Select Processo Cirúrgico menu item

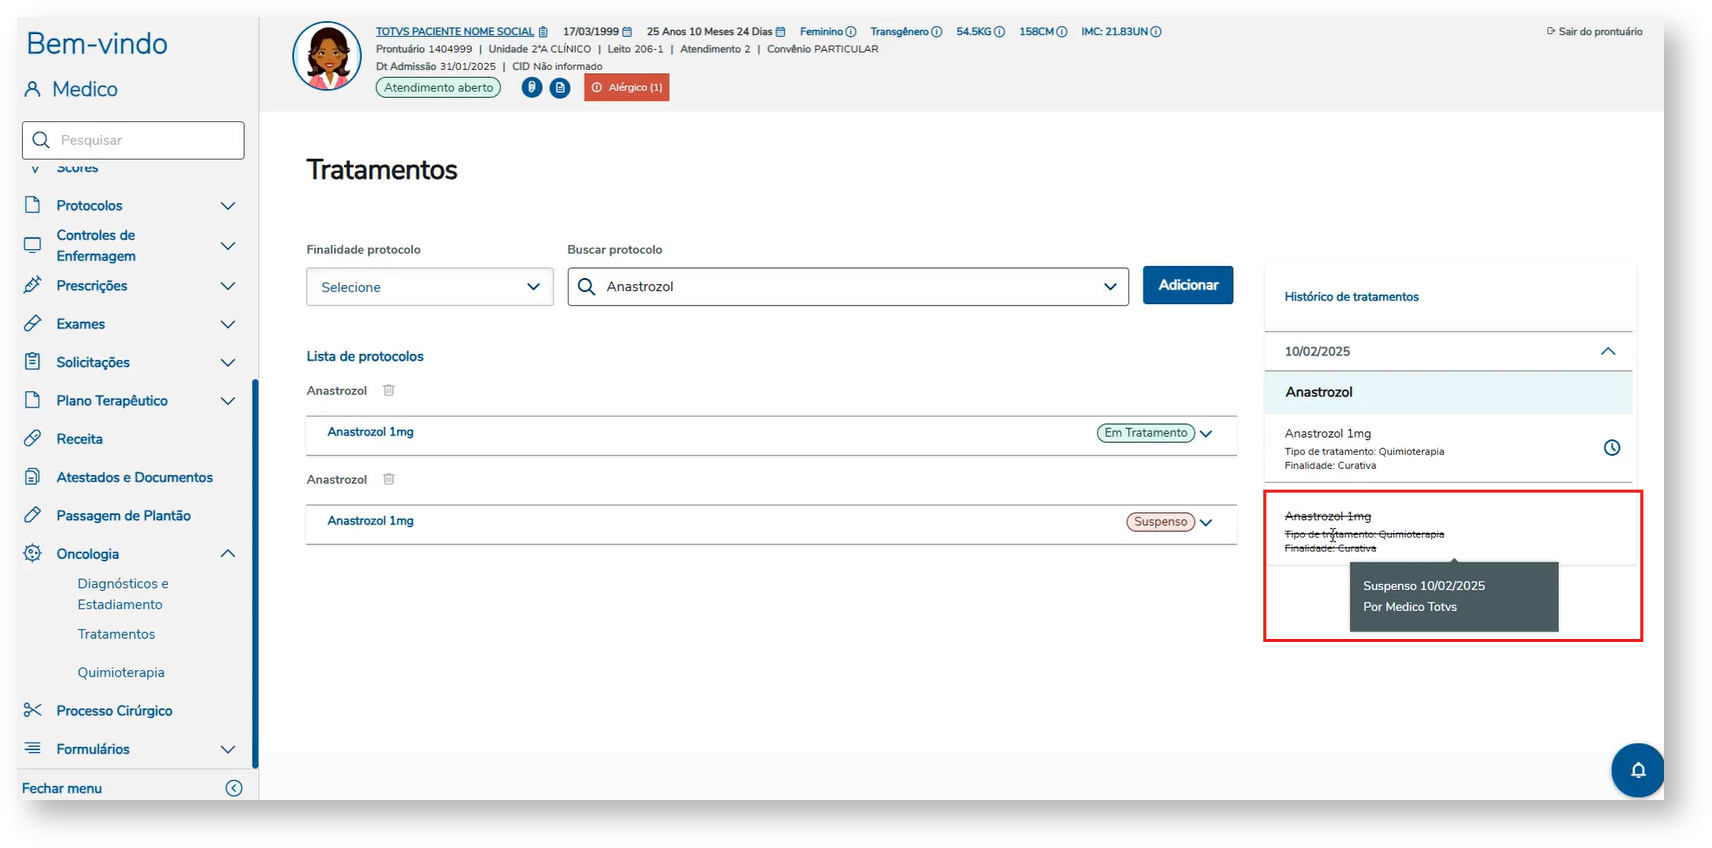coord(114,711)
